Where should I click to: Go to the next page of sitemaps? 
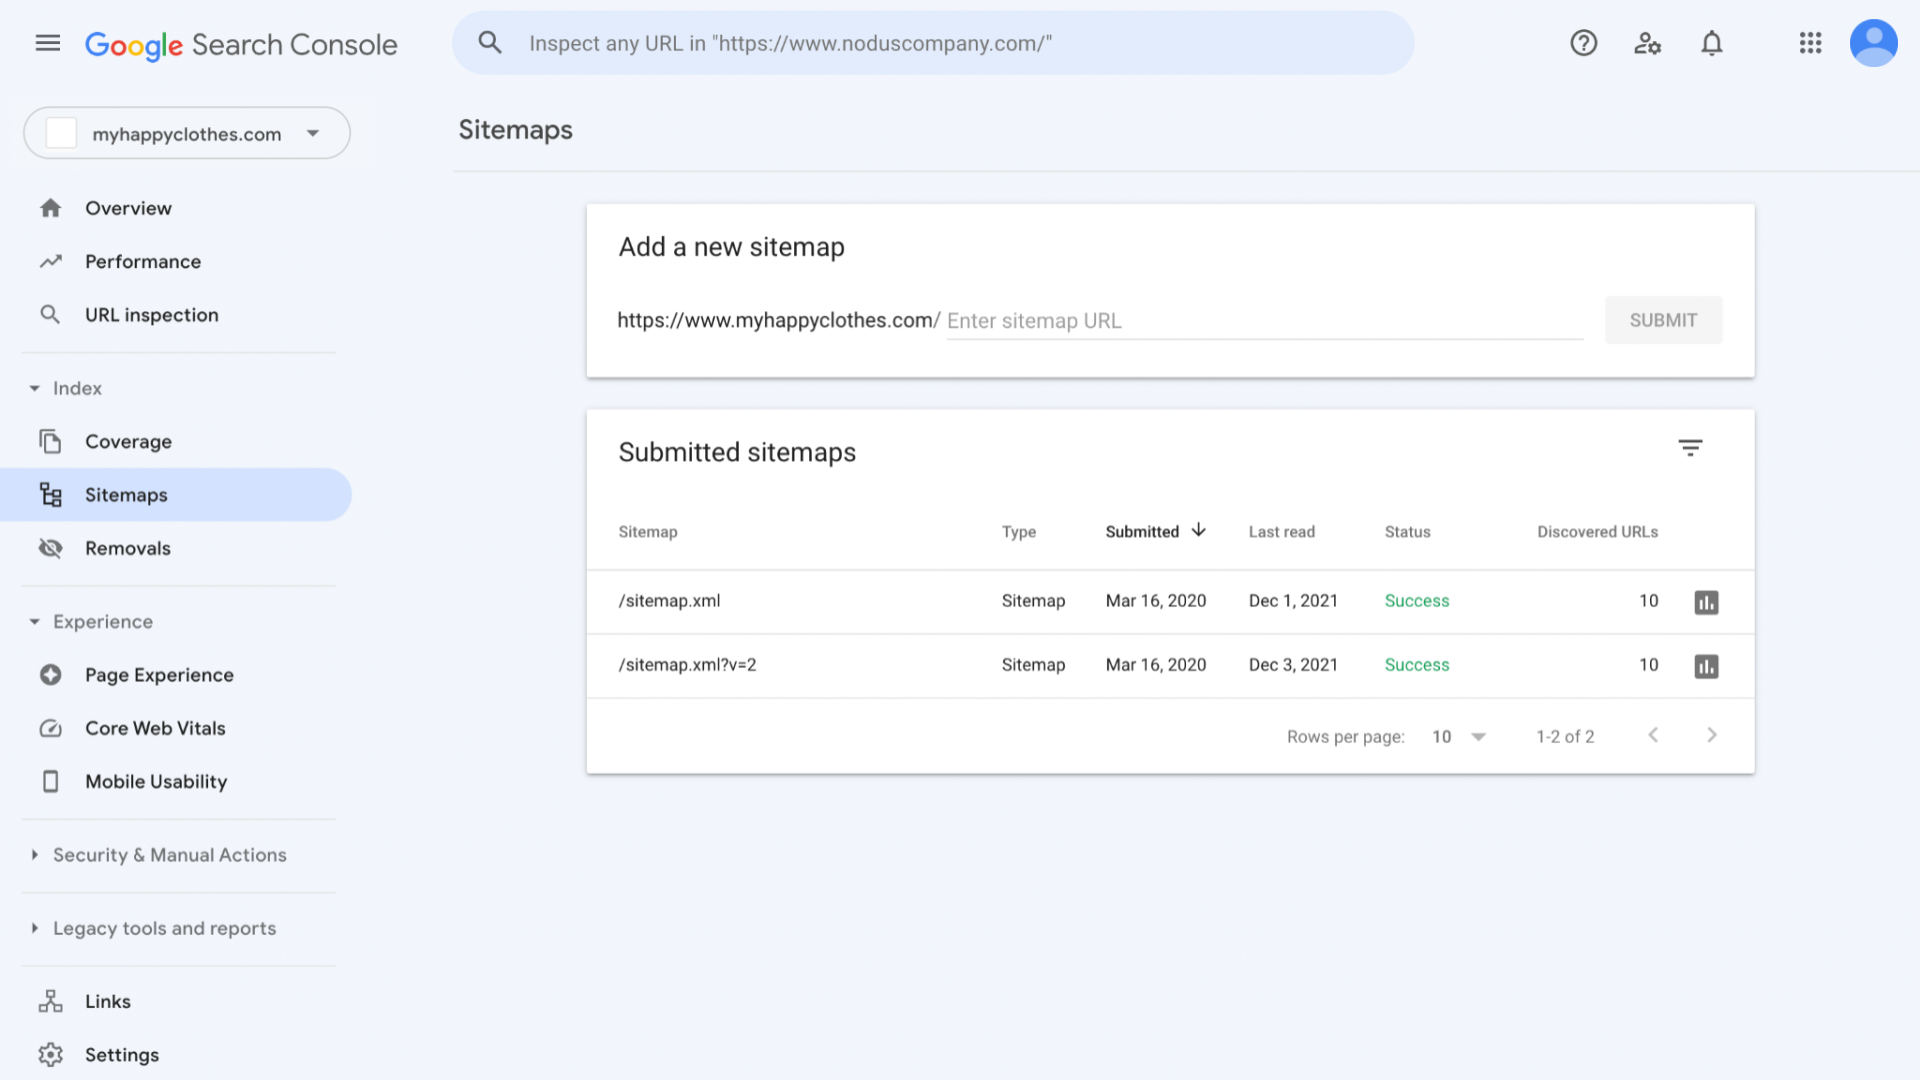(1712, 735)
